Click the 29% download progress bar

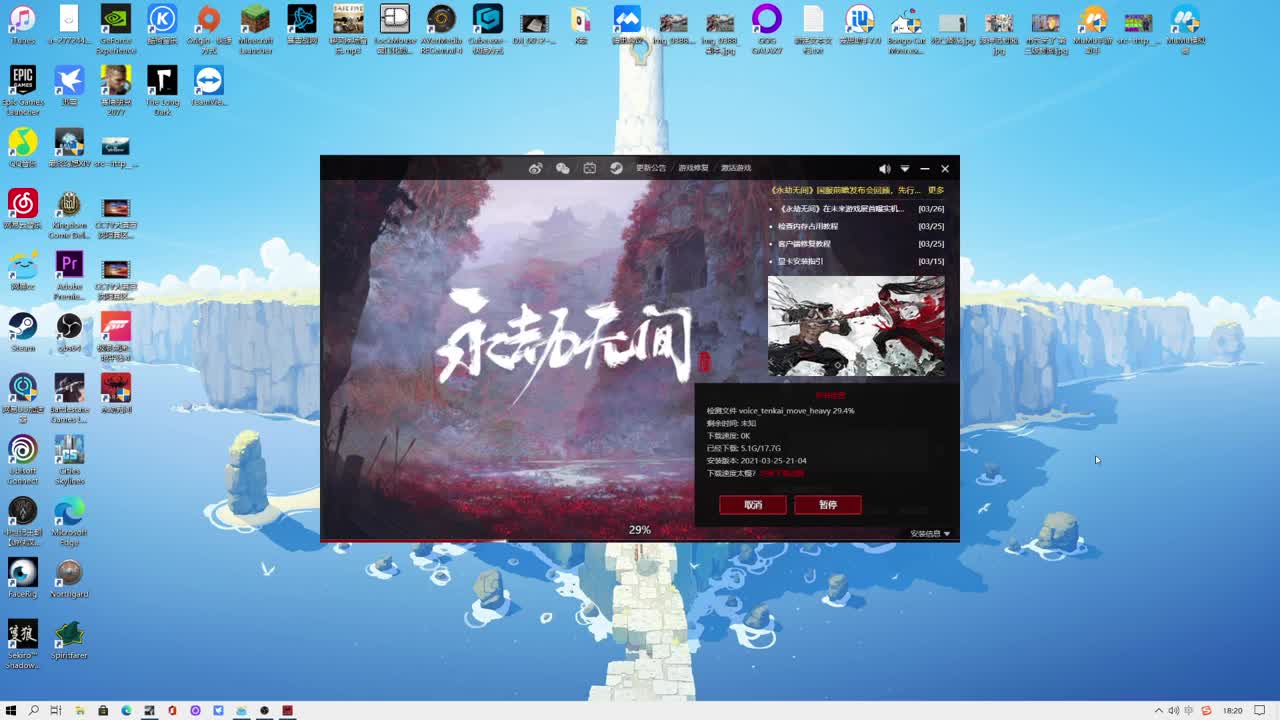[640, 540]
